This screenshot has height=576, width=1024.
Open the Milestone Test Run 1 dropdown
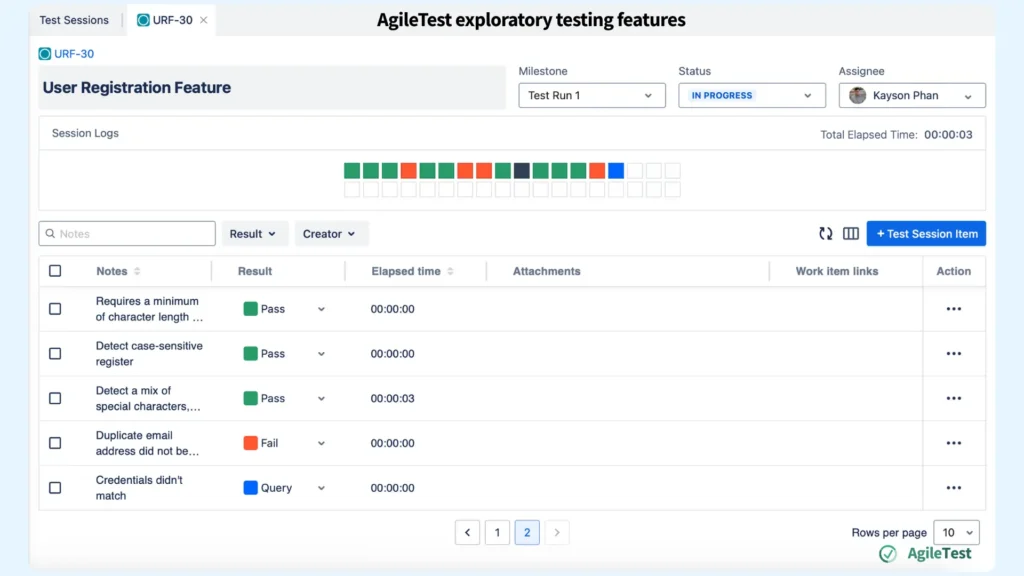(592, 95)
